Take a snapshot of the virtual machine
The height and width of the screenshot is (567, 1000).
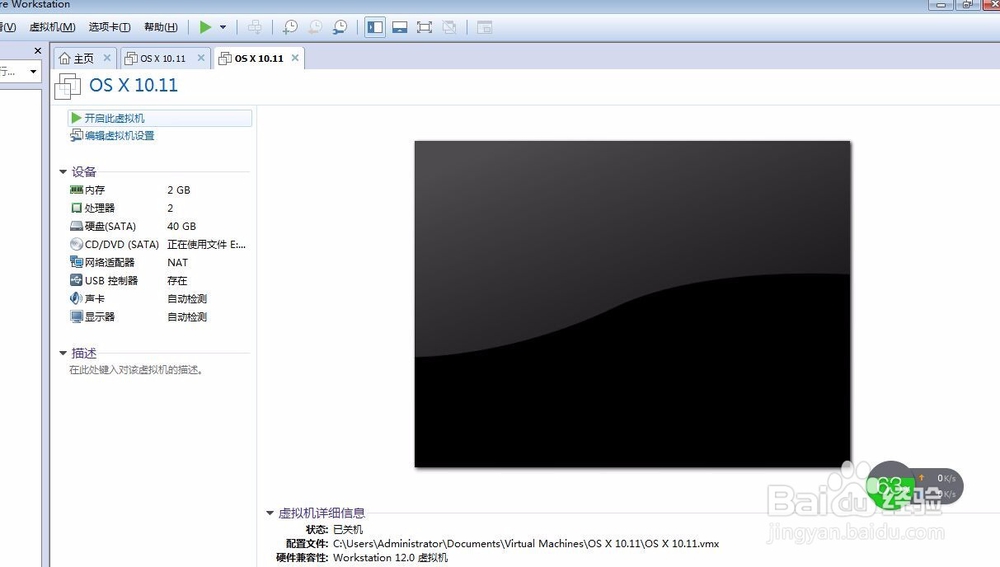point(290,27)
